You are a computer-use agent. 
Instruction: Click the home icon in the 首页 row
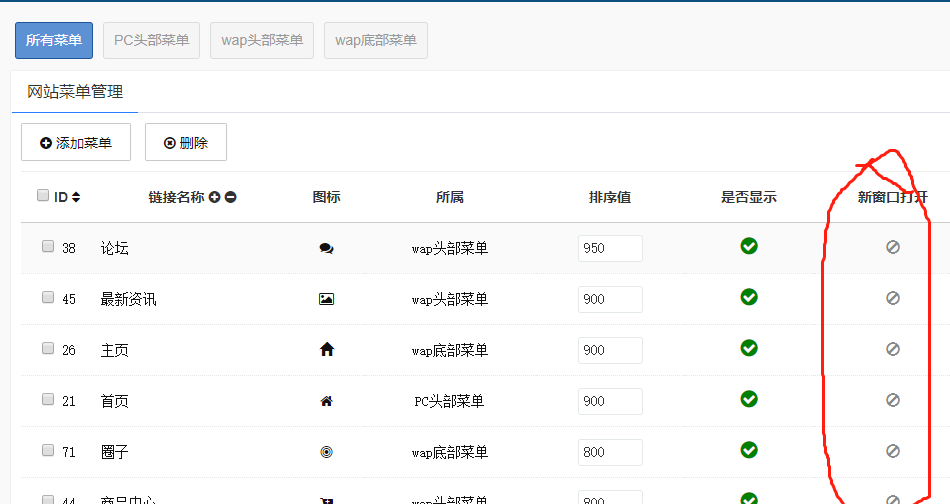point(326,401)
